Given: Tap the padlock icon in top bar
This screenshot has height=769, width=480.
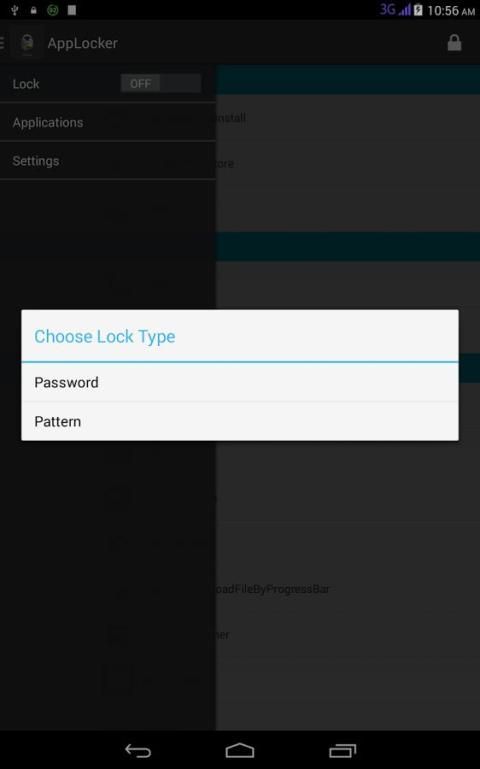Looking at the screenshot, I should pyautogui.click(x=454, y=43).
